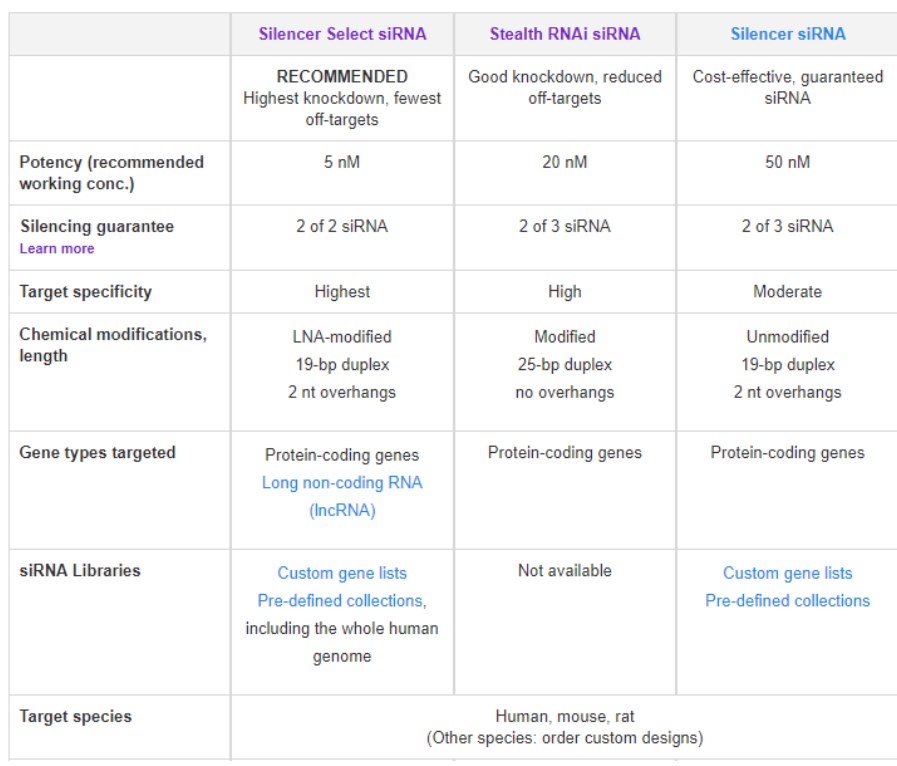Select the 50 nM potency cell
This screenshot has height=766, width=897.
tap(787, 162)
